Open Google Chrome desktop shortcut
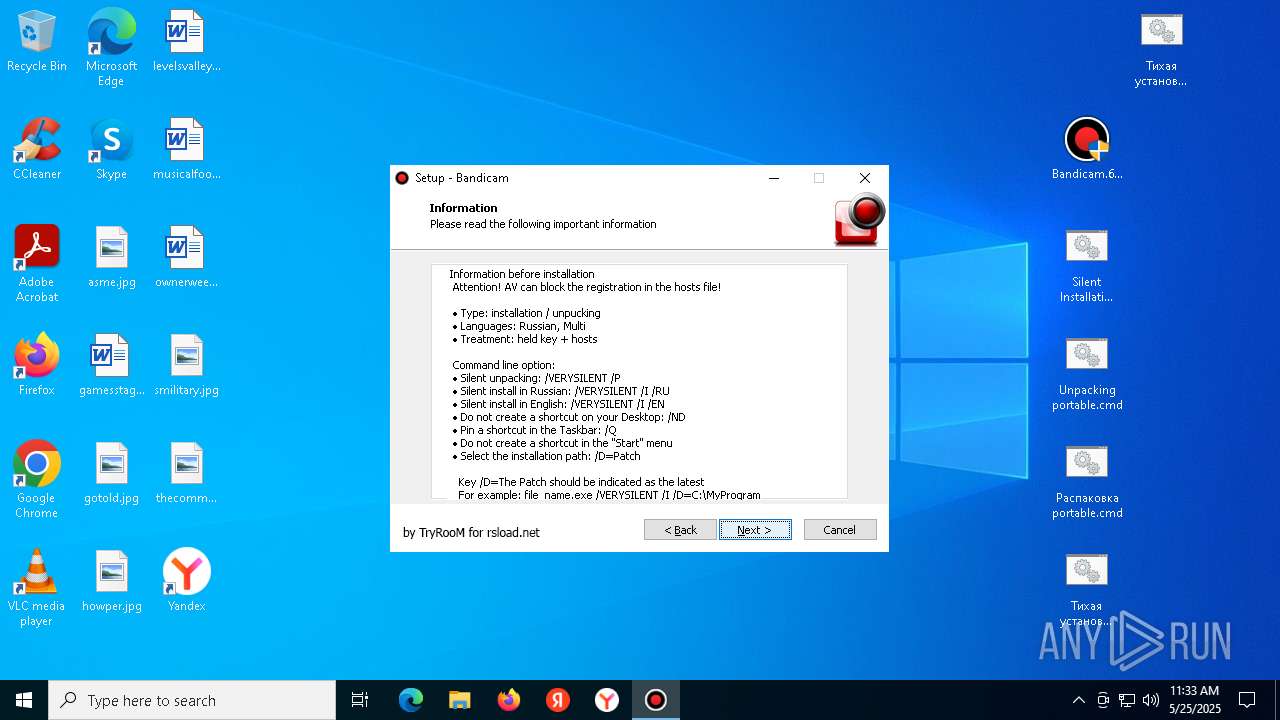Image resolution: width=1280 pixels, height=720 pixels. [x=37, y=480]
